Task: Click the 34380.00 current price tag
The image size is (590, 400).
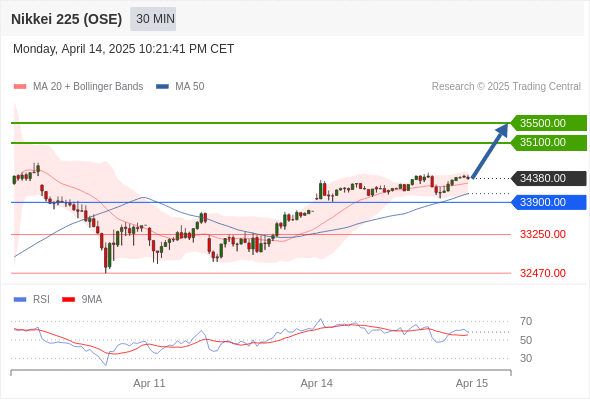Action: (549, 178)
